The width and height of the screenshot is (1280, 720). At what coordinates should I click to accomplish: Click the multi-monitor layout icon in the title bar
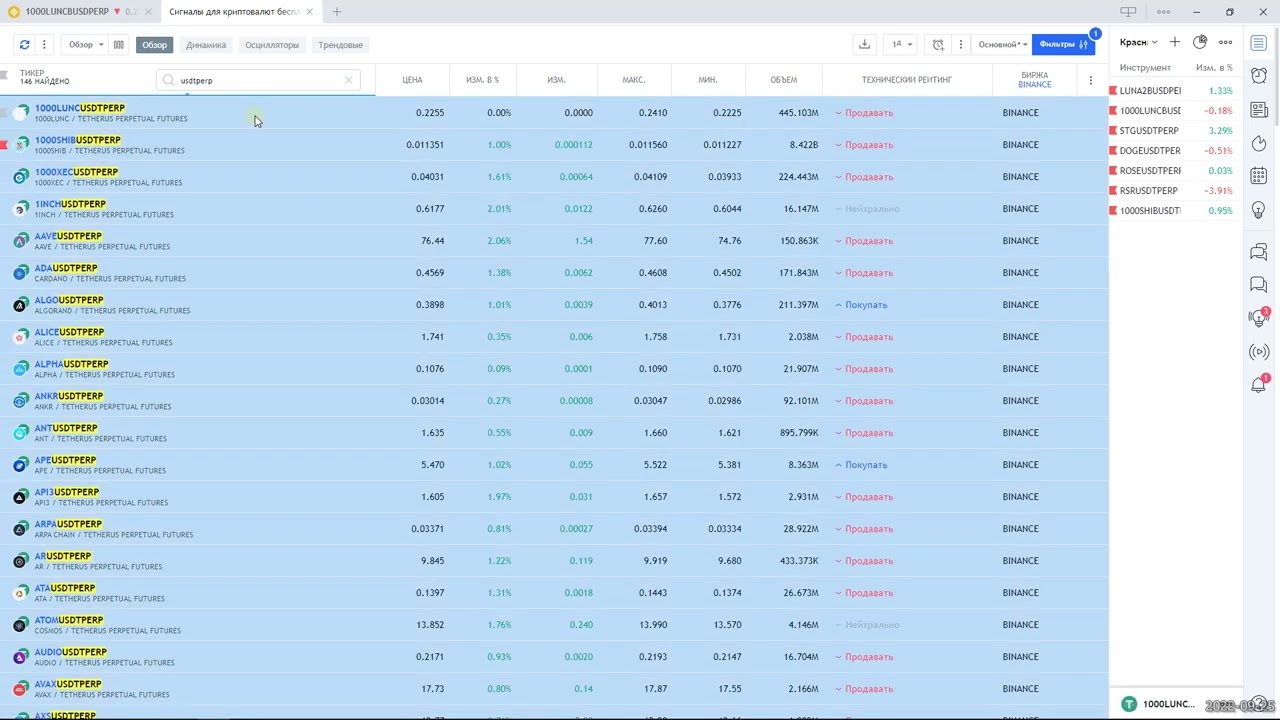tap(1128, 12)
